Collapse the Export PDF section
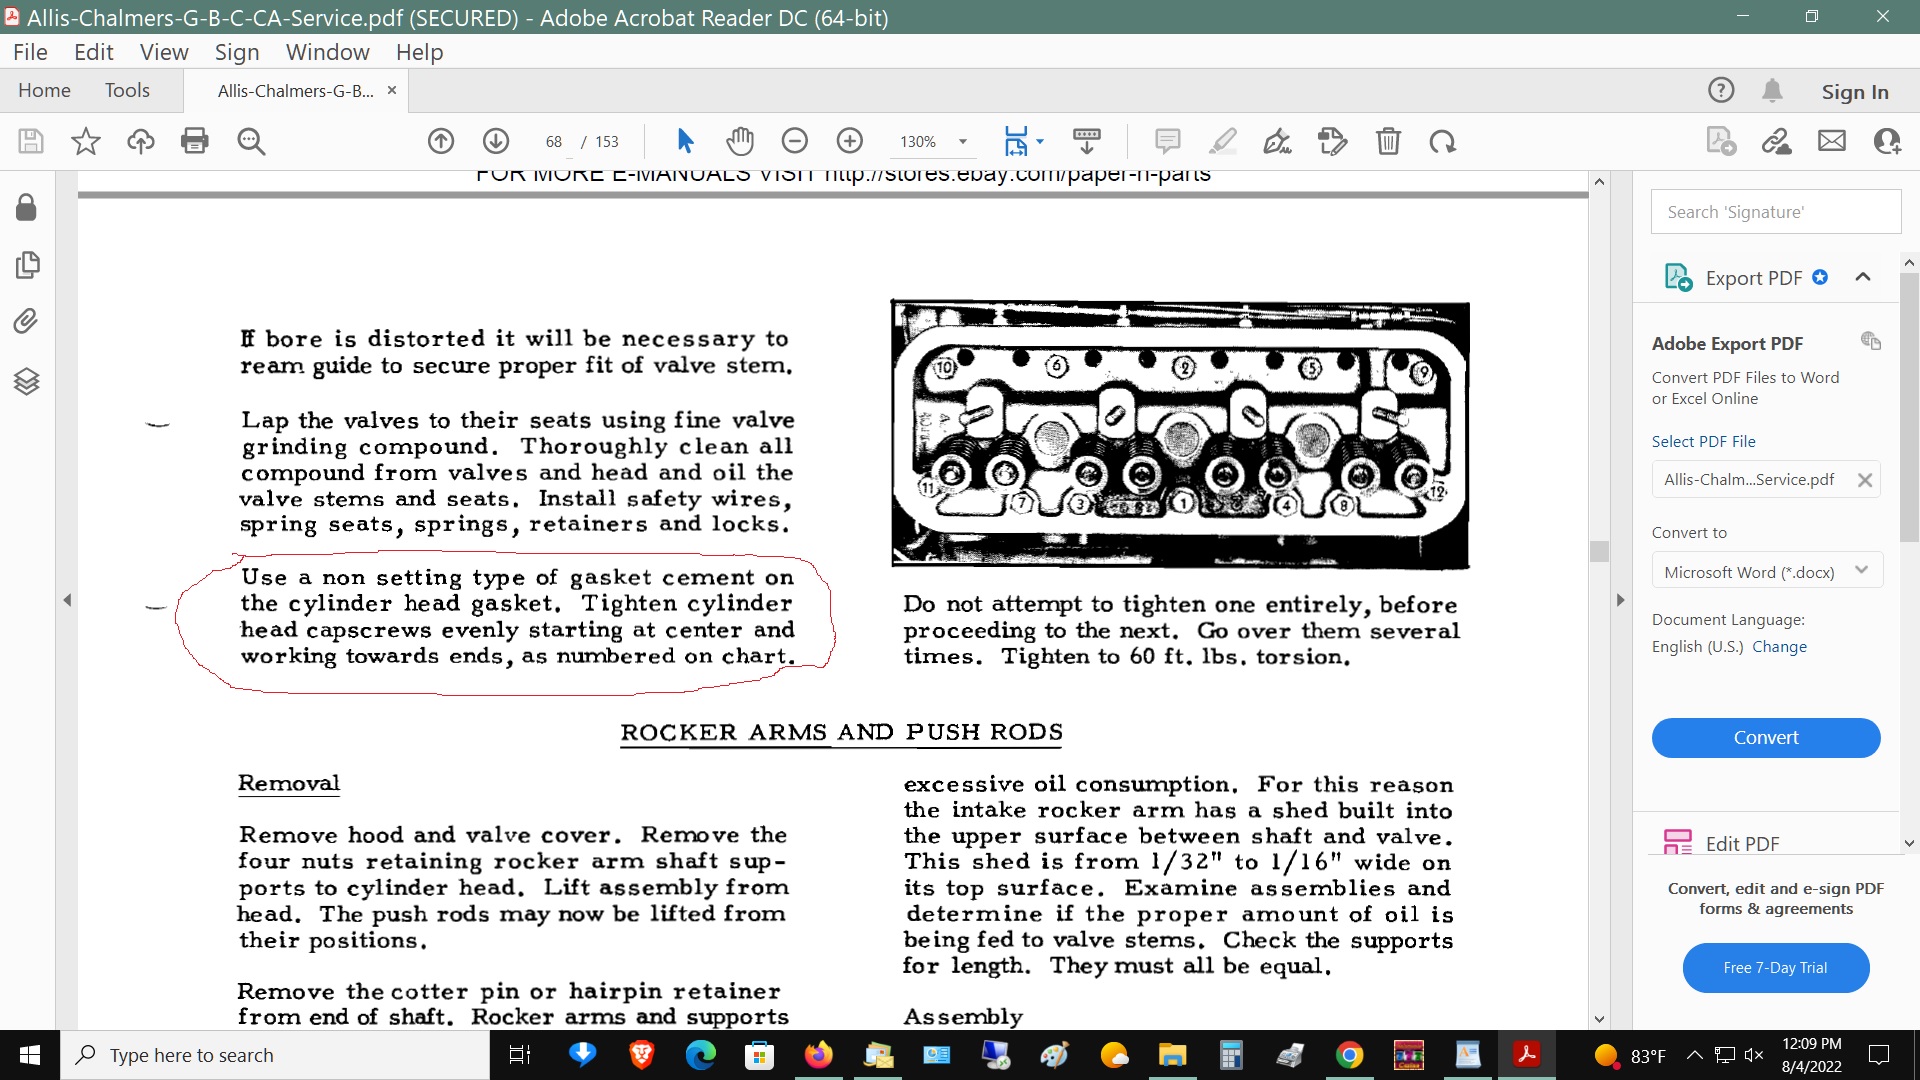The width and height of the screenshot is (1920, 1080). pyautogui.click(x=1862, y=278)
